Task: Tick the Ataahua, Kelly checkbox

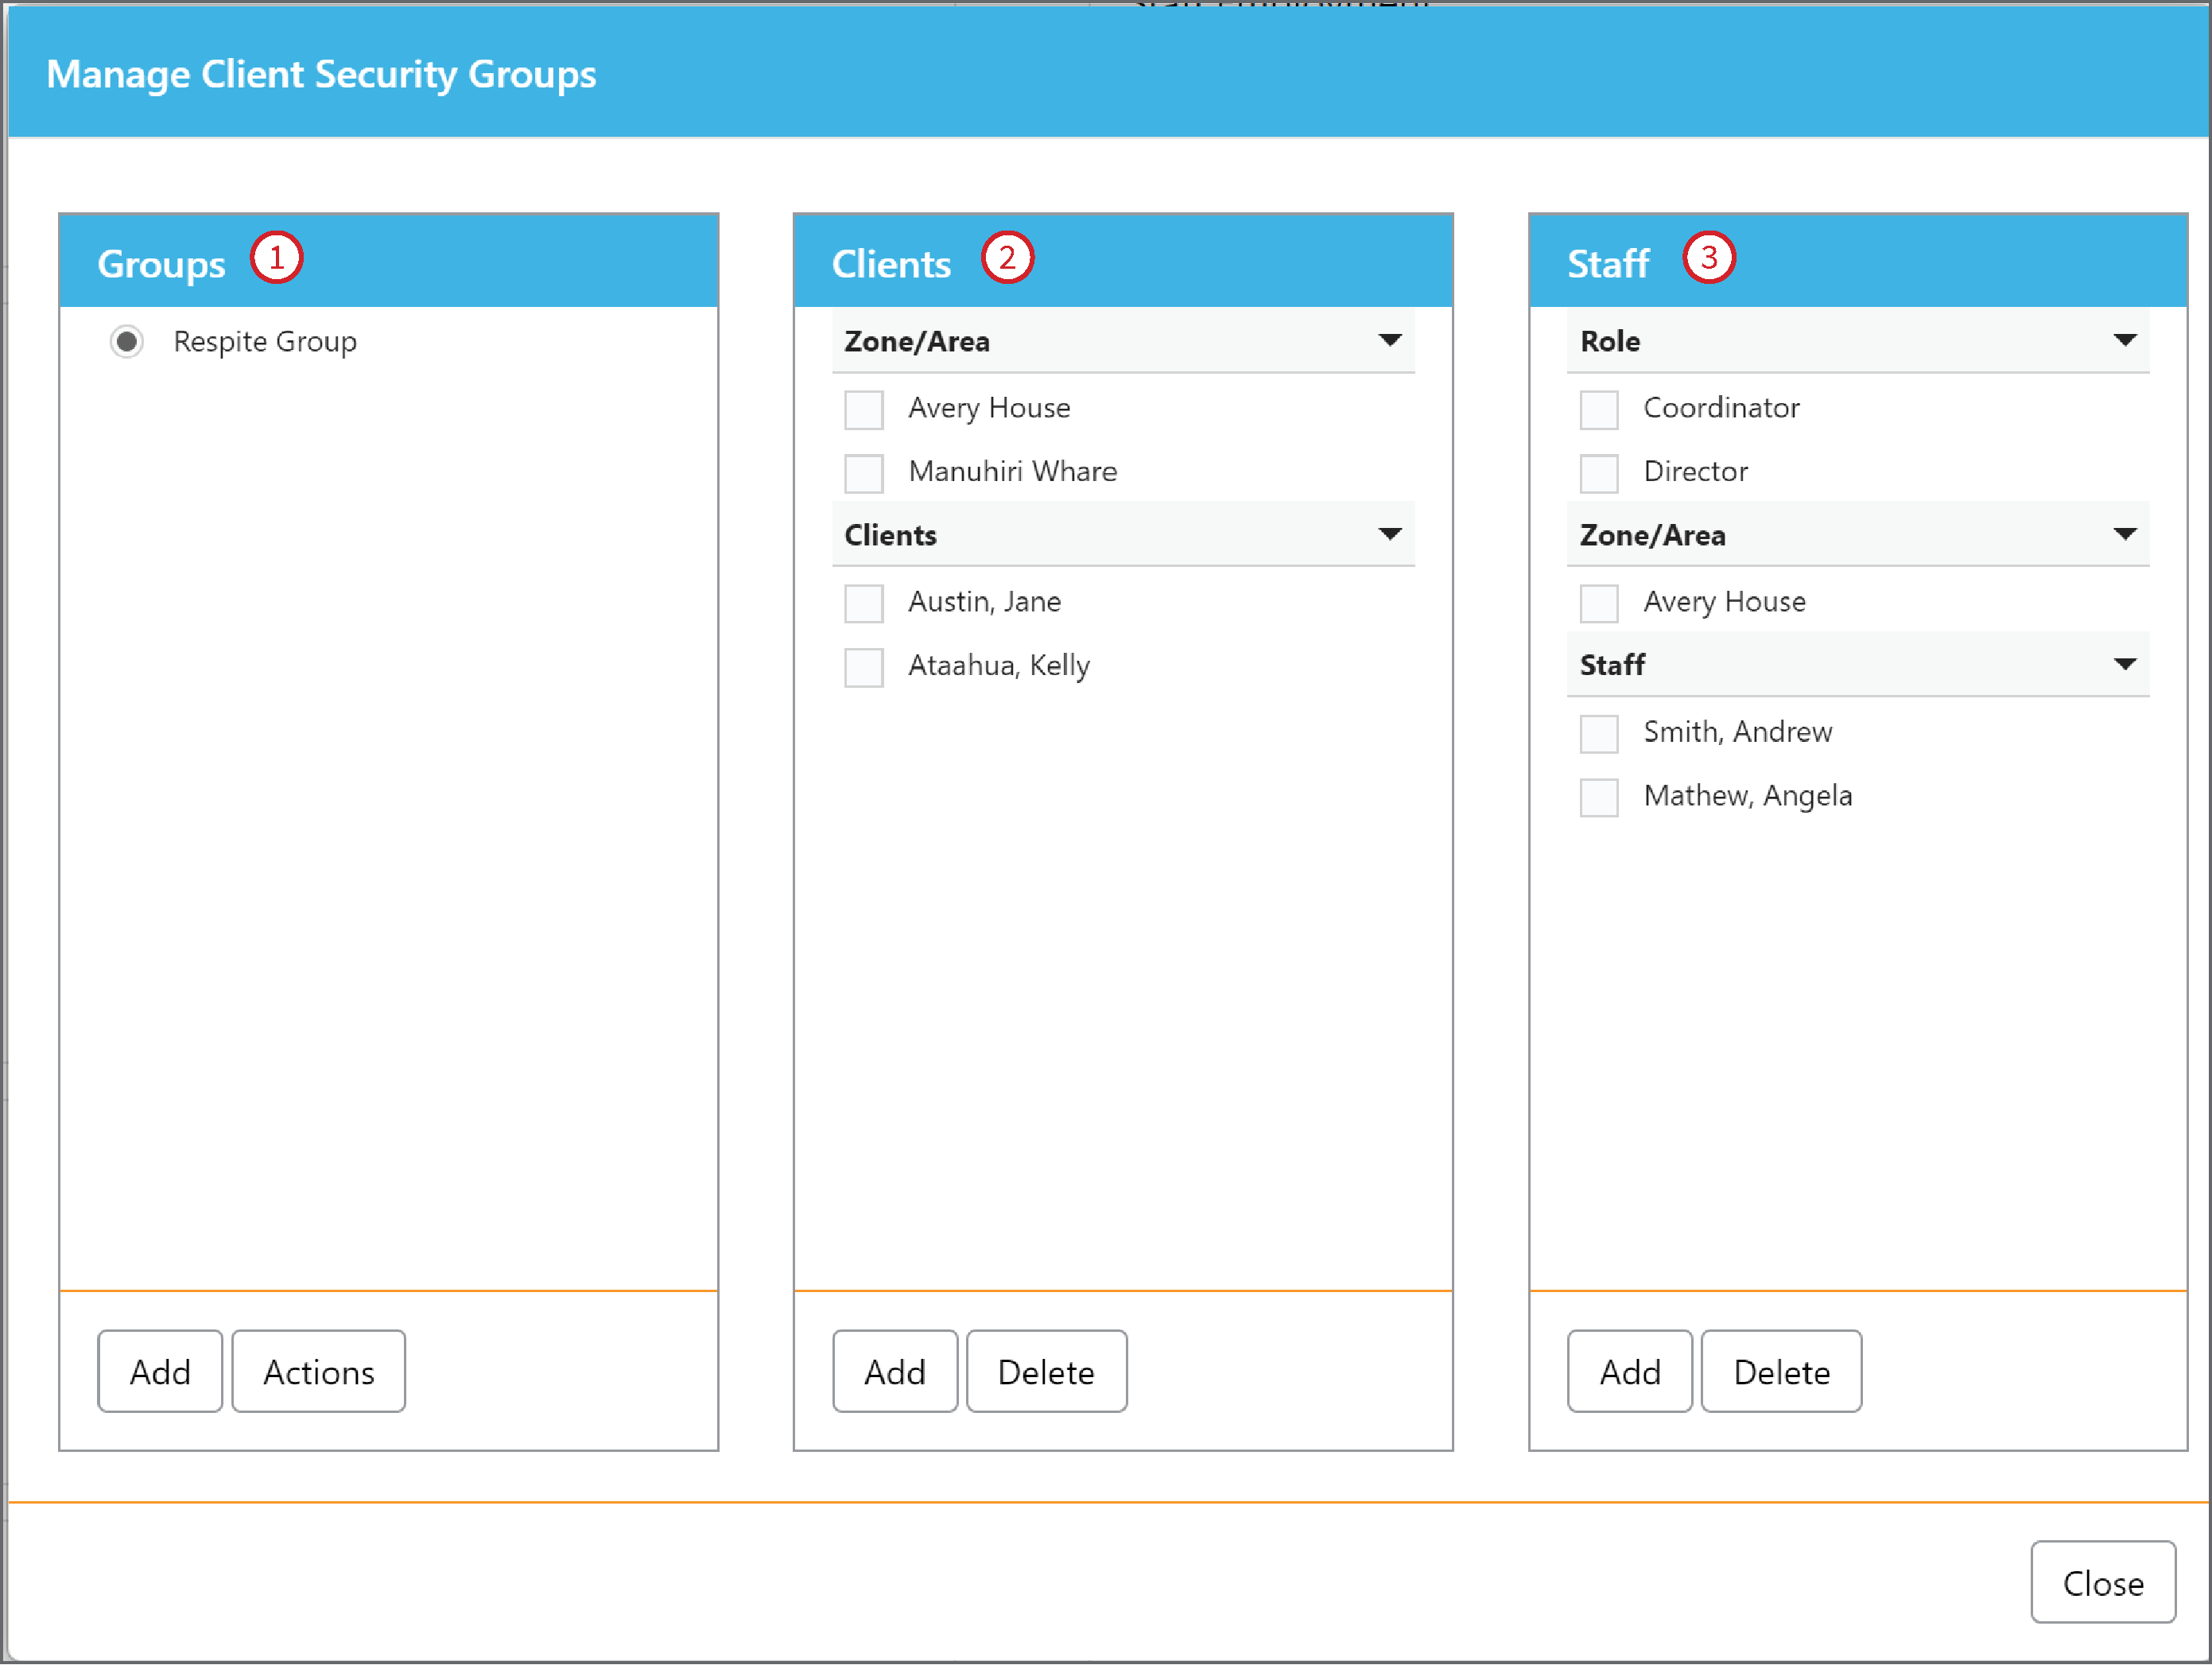Action: 864,667
